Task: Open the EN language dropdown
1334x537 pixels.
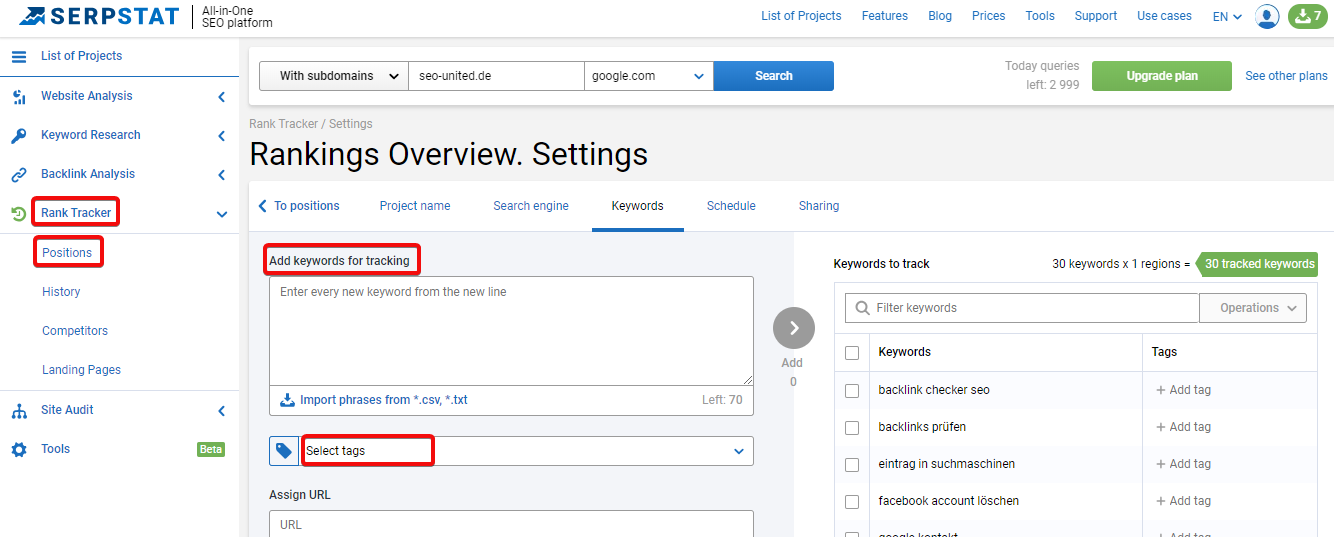Action: point(1227,16)
